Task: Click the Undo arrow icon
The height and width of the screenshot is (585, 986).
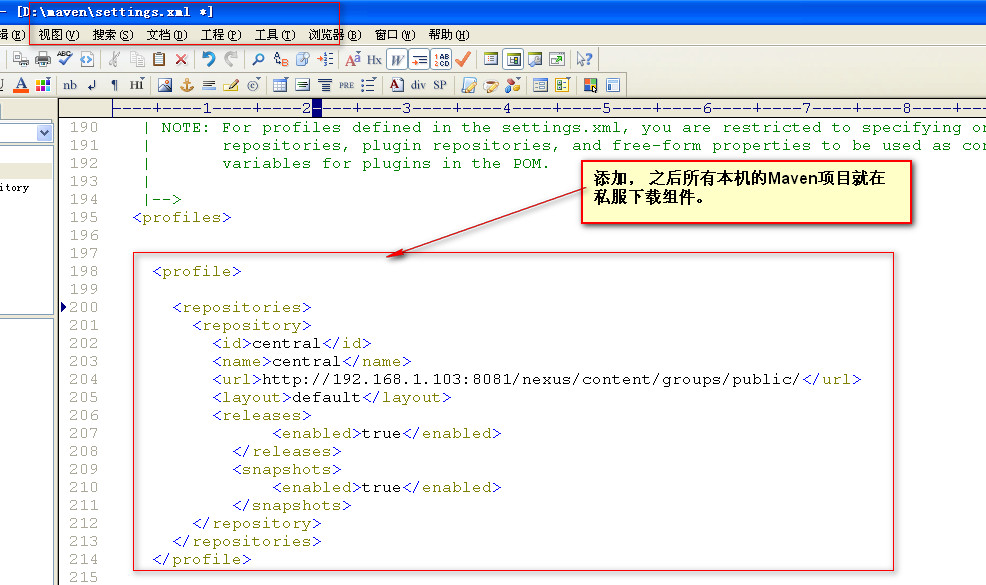Action: (x=206, y=58)
